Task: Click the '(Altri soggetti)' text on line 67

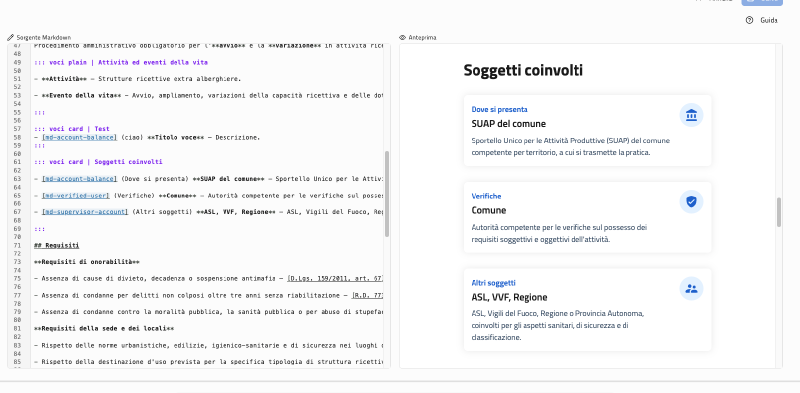Action: point(162,212)
